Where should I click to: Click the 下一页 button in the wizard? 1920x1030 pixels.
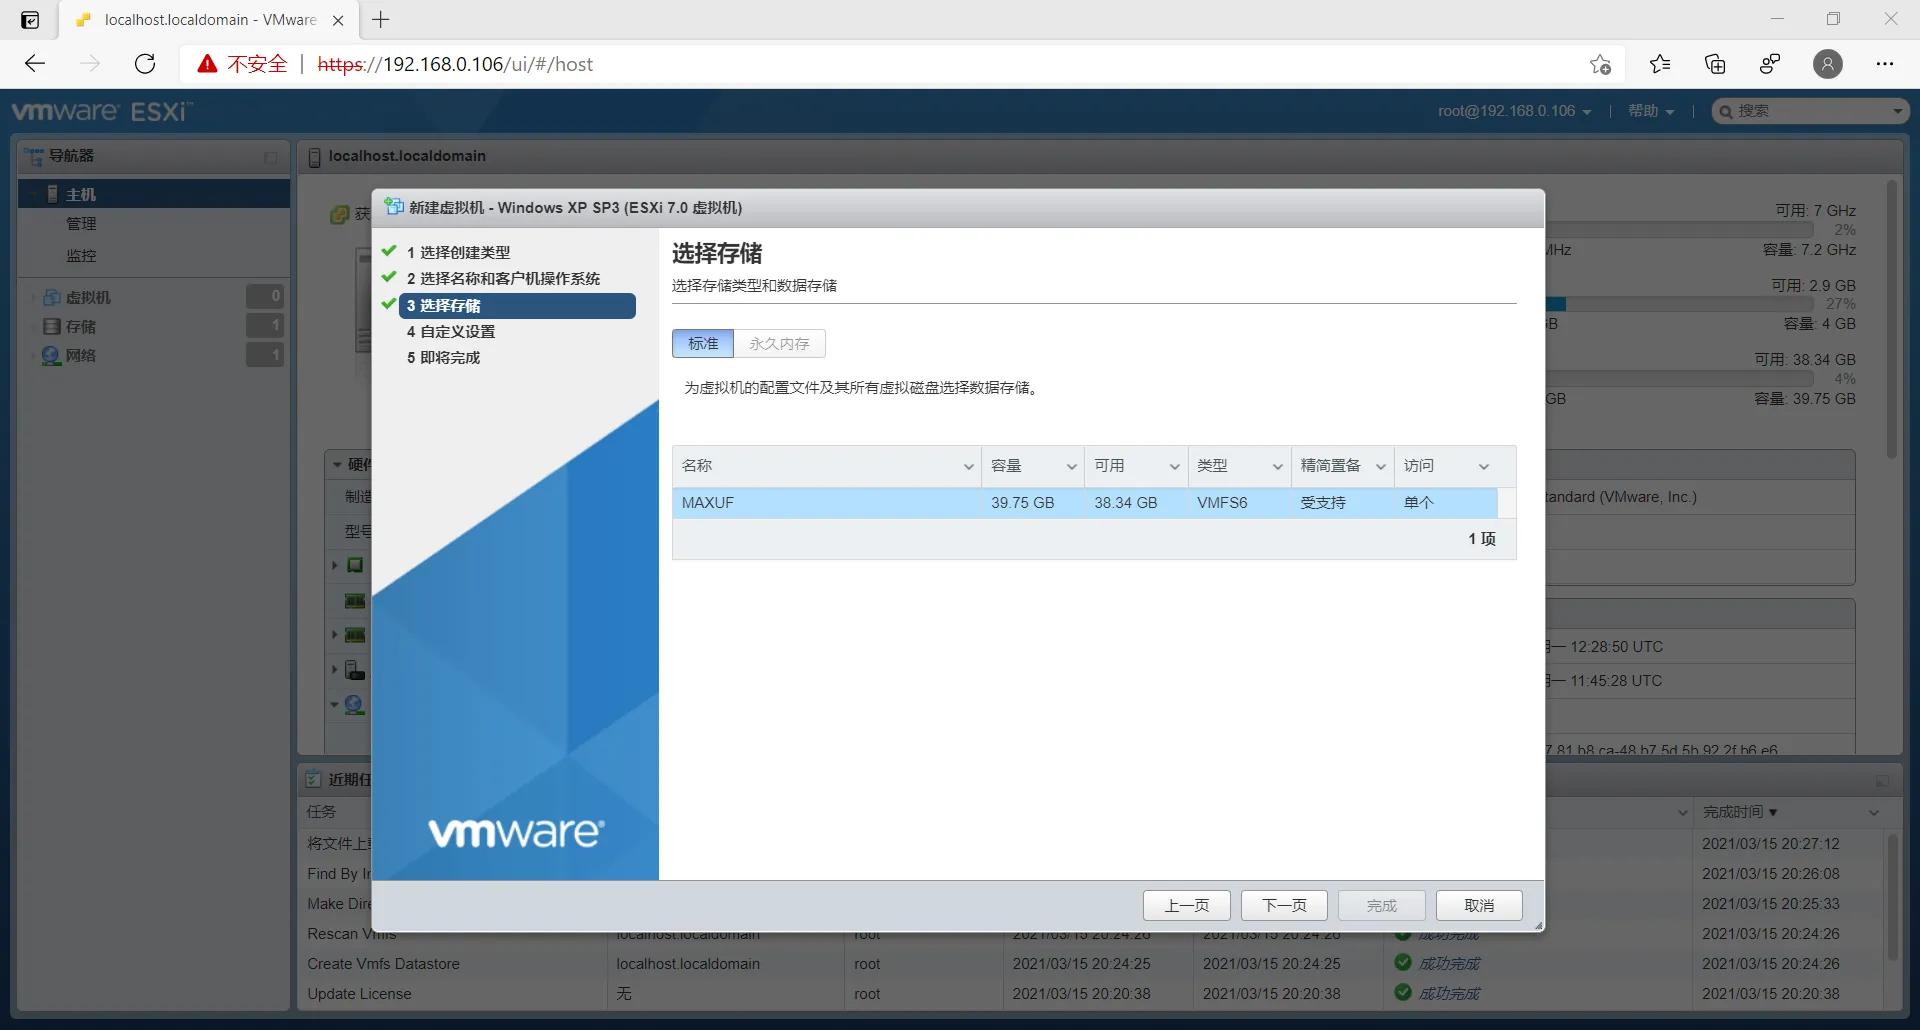tap(1283, 905)
